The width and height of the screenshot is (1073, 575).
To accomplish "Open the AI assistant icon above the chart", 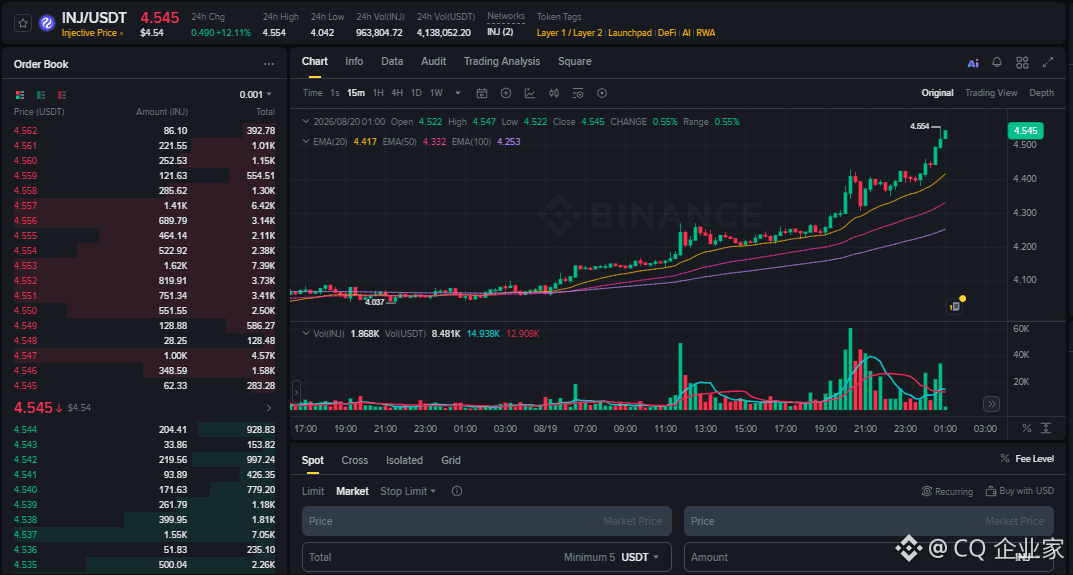I will [972, 63].
